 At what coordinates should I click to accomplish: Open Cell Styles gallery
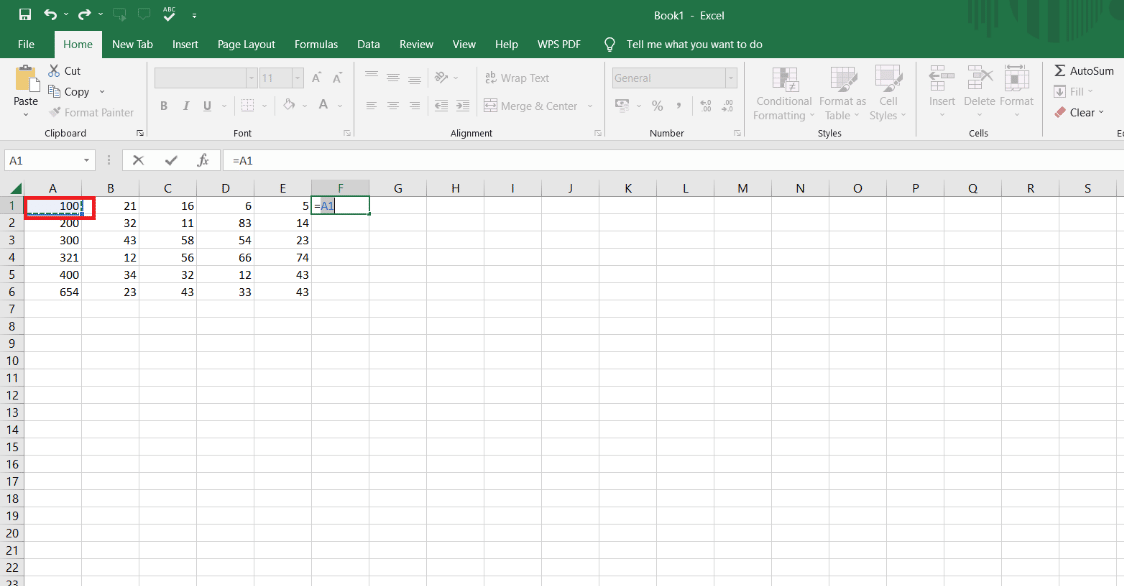[x=888, y=93]
